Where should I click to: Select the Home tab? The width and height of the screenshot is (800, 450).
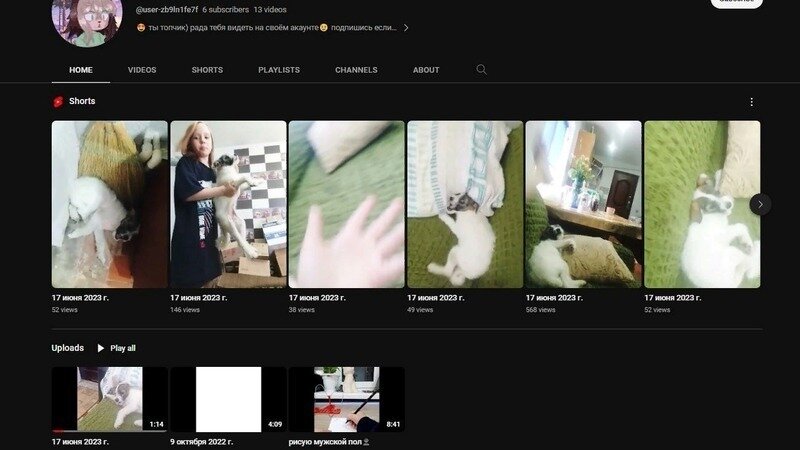[81, 70]
